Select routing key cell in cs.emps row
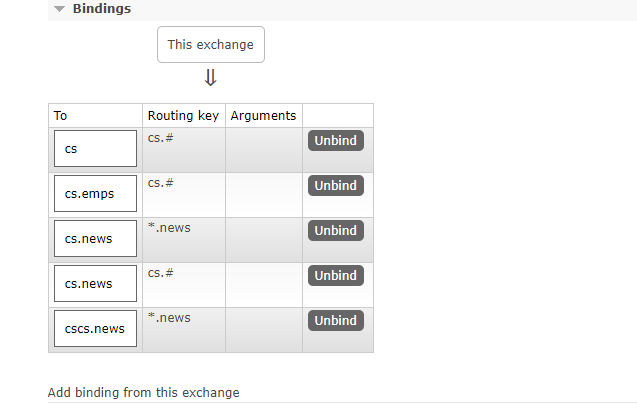The width and height of the screenshot is (637, 414). tap(161, 183)
